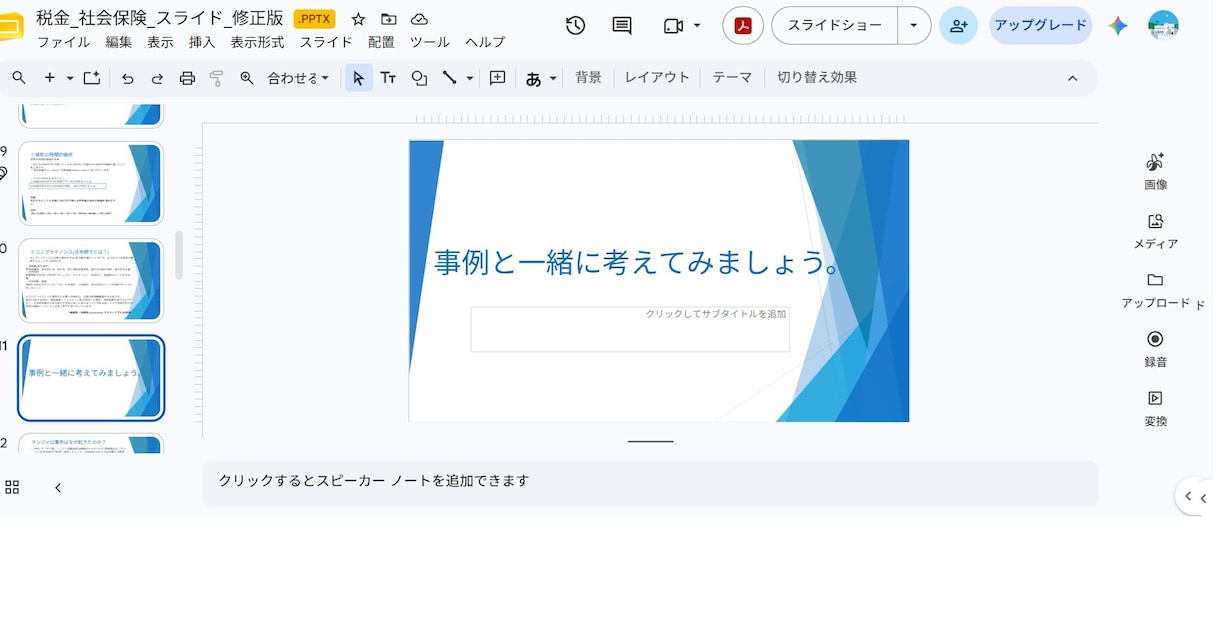
Task: Click the red PDF extension icon
Action: click(743, 26)
